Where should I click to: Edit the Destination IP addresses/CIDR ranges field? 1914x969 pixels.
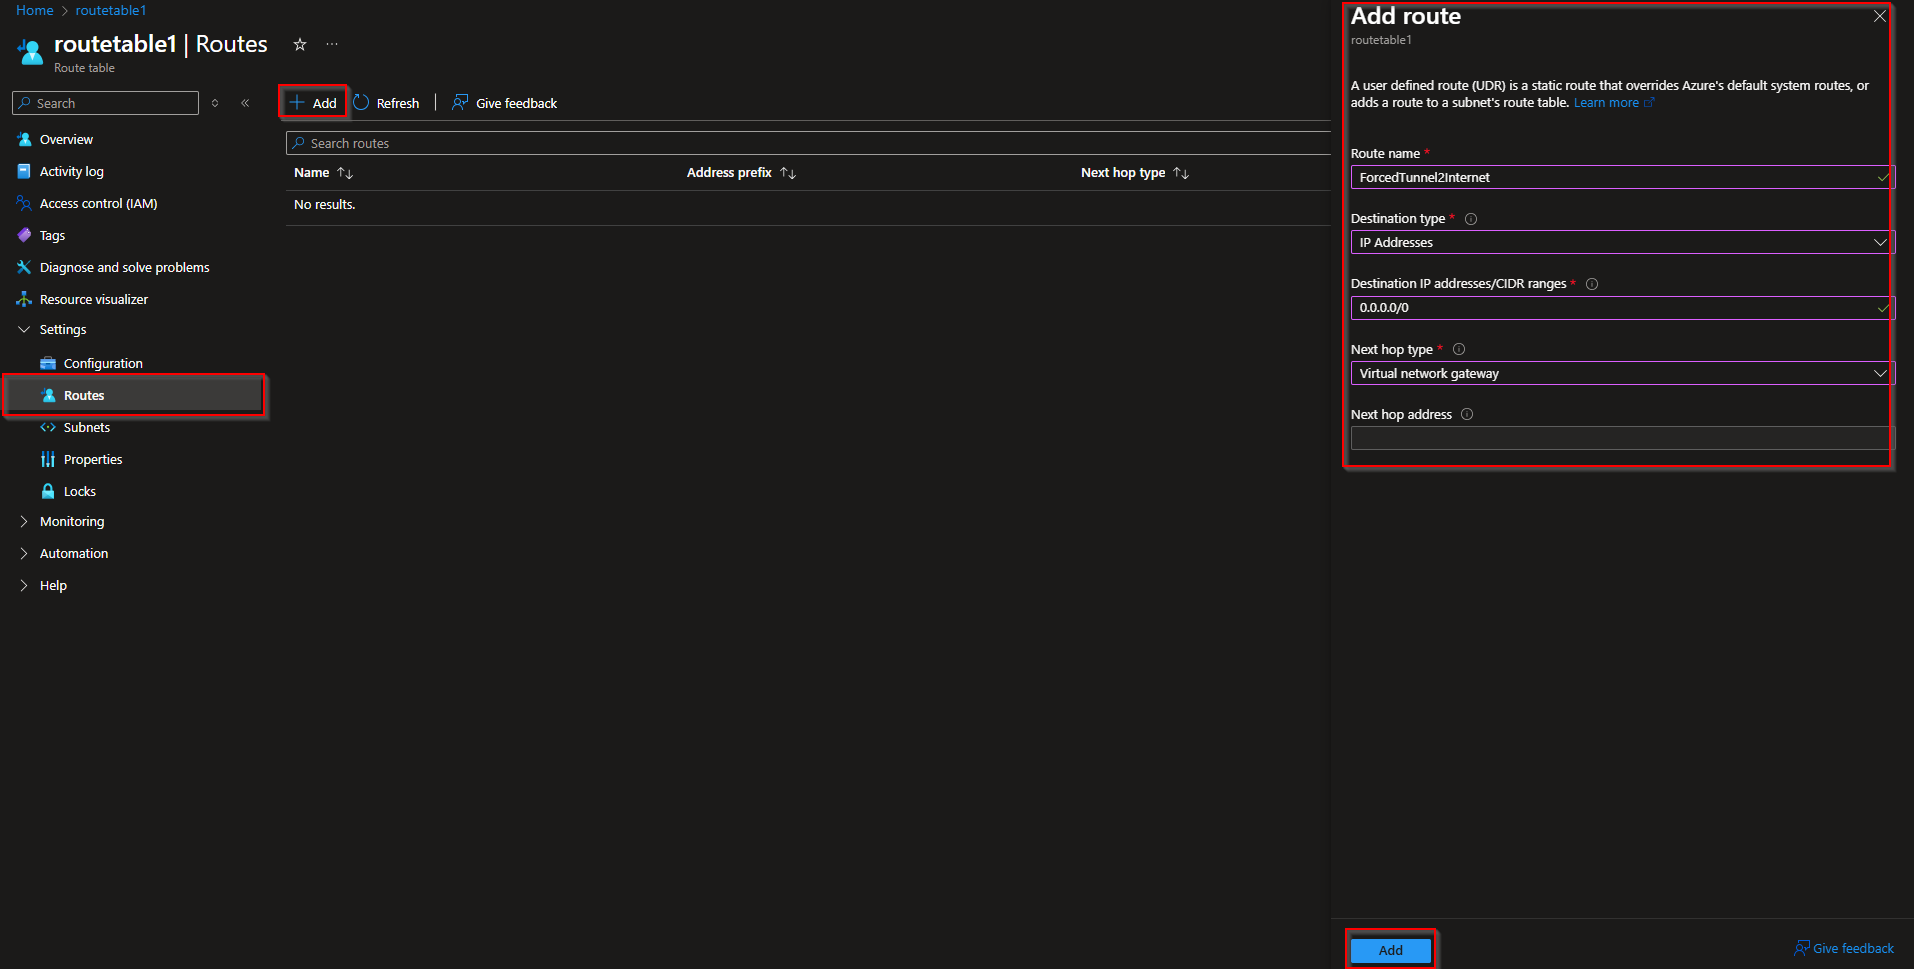(x=1622, y=308)
